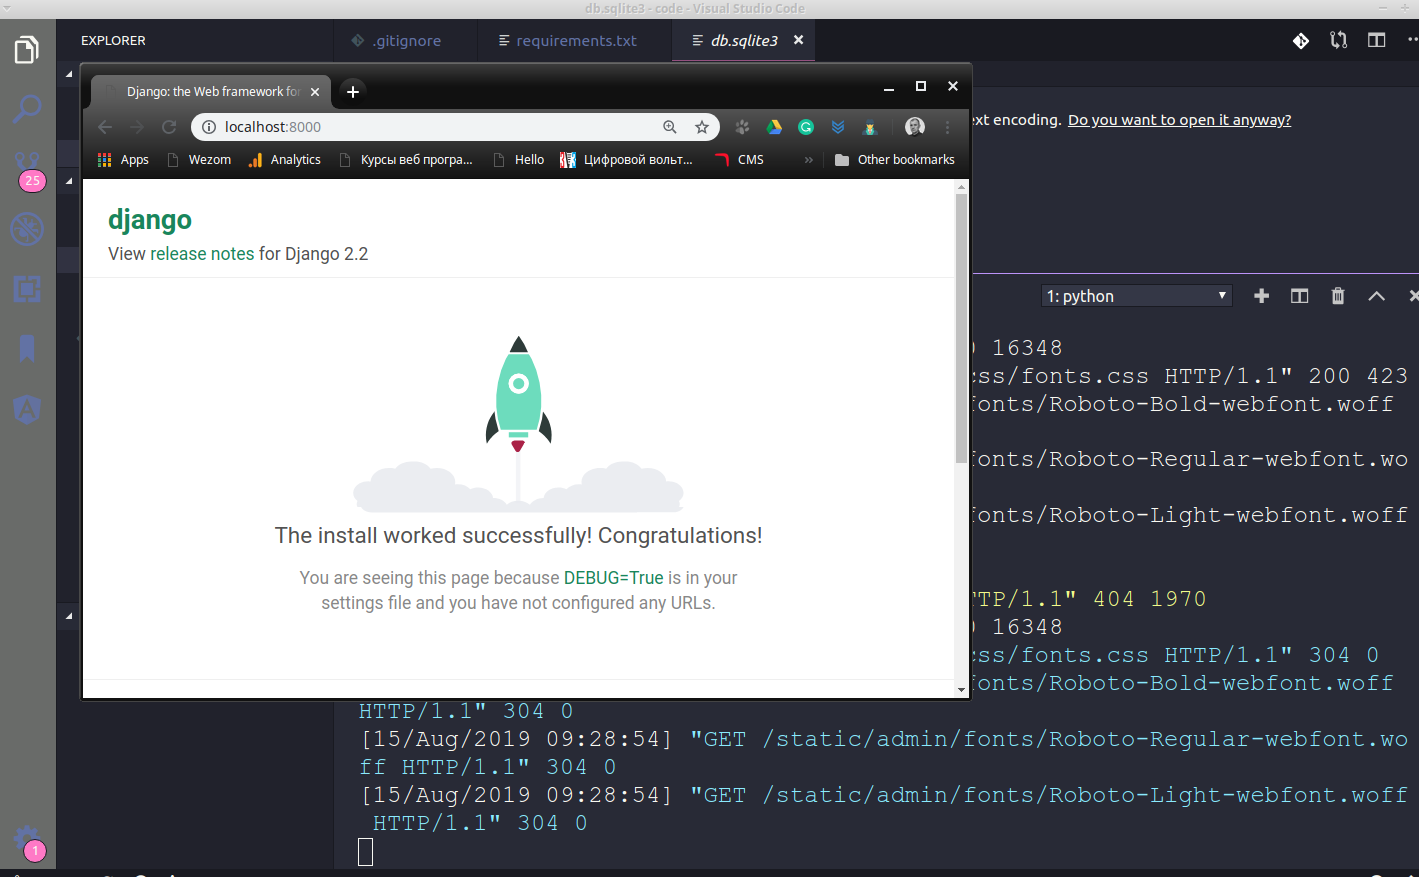View site information icon beside localhost
1419x877 pixels.
click(209, 127)
